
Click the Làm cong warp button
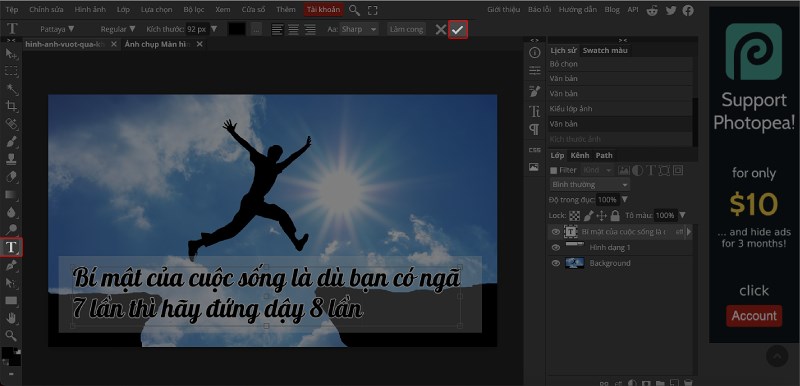pos(406,30)
